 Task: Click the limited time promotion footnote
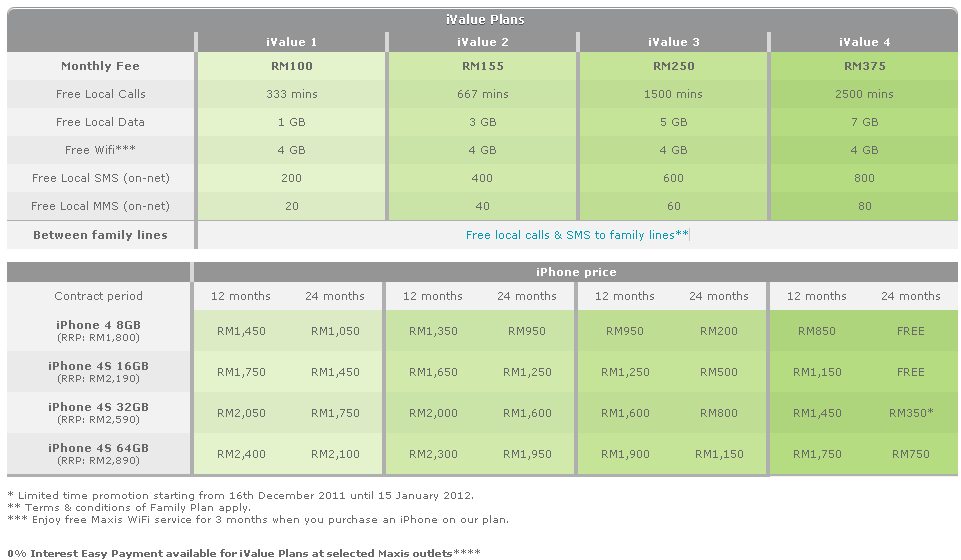pyautogui.click(x=240, y=495)
